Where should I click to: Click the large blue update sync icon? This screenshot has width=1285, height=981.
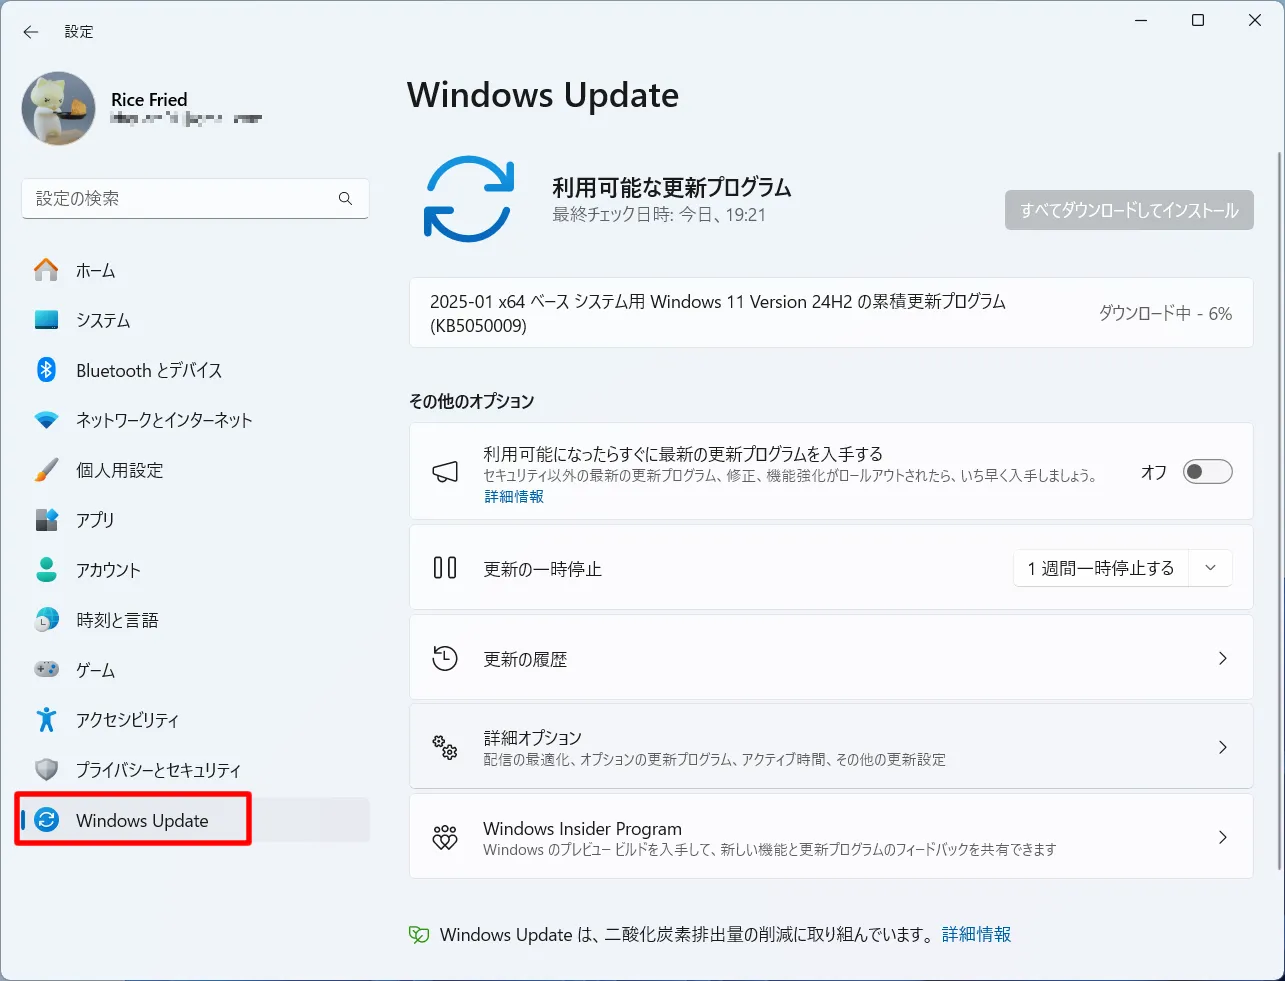coord(469,199)
